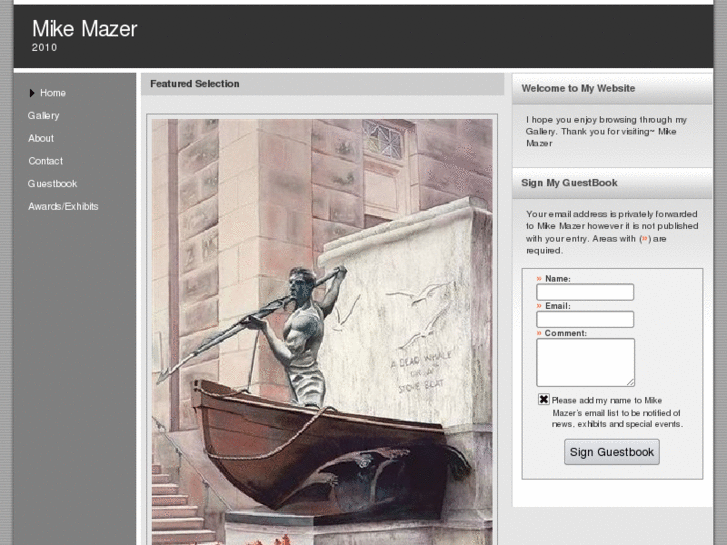Click into the Comment text area
The width and height of the screenshot is (727, 545).
tap(585, 362)
